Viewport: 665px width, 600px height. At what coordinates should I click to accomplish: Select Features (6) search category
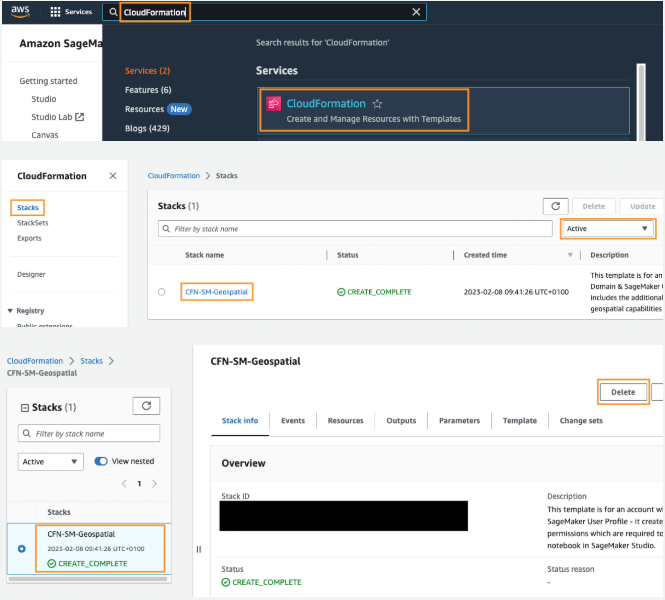[148, 90]
